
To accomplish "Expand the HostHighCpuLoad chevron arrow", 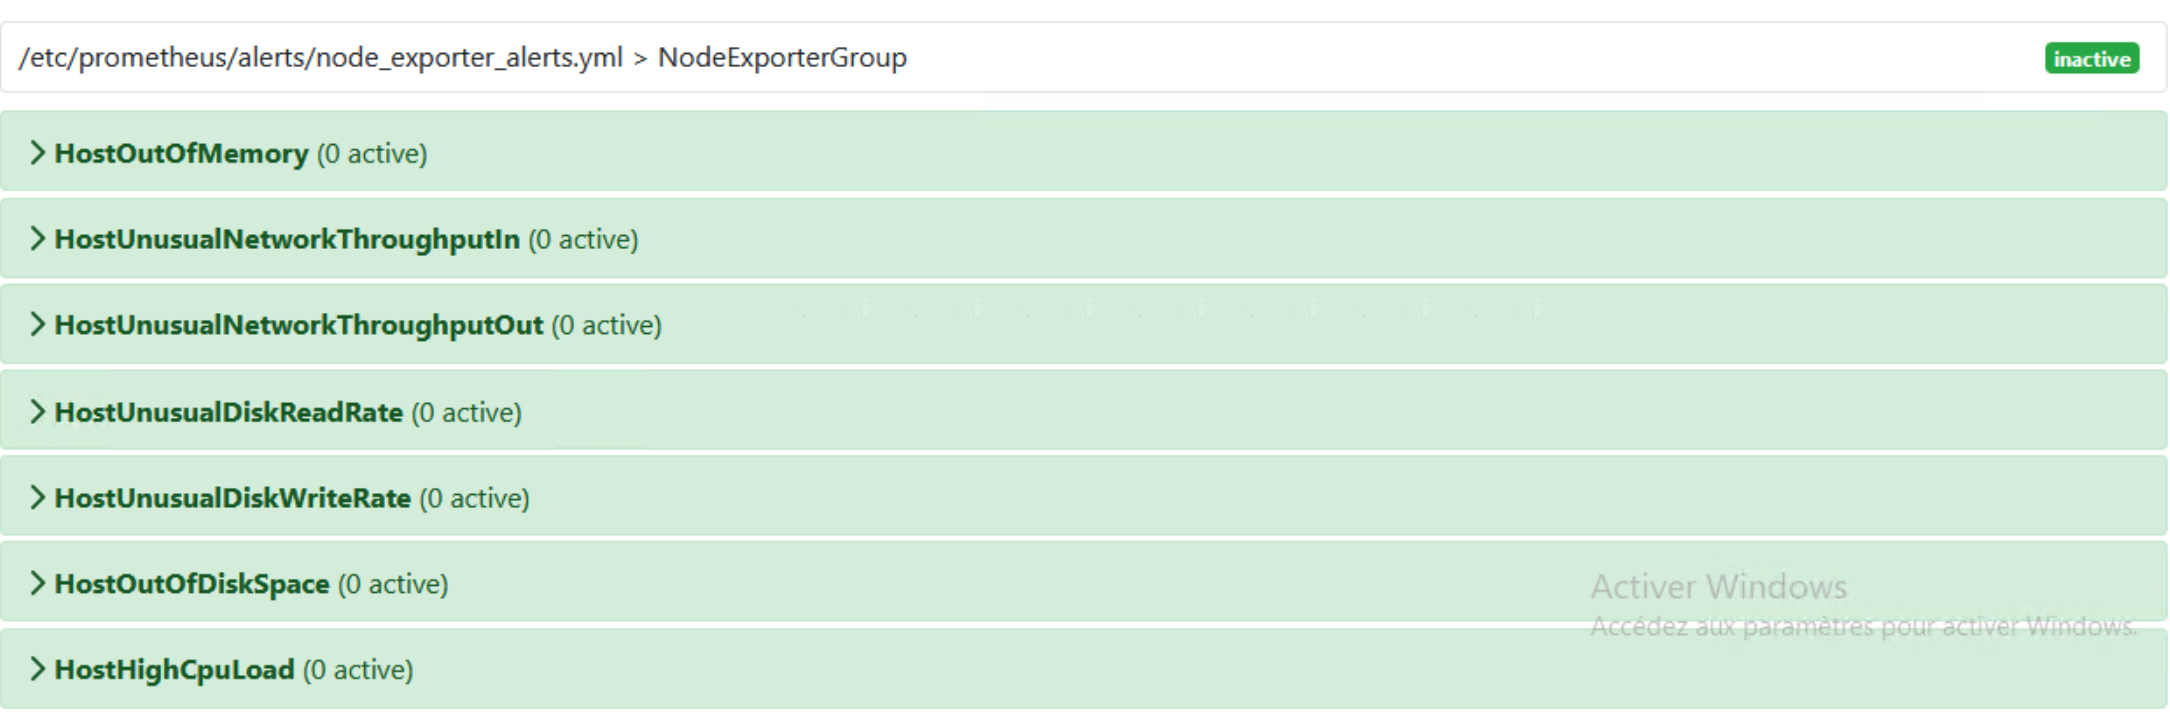I will tap(37, 670).
